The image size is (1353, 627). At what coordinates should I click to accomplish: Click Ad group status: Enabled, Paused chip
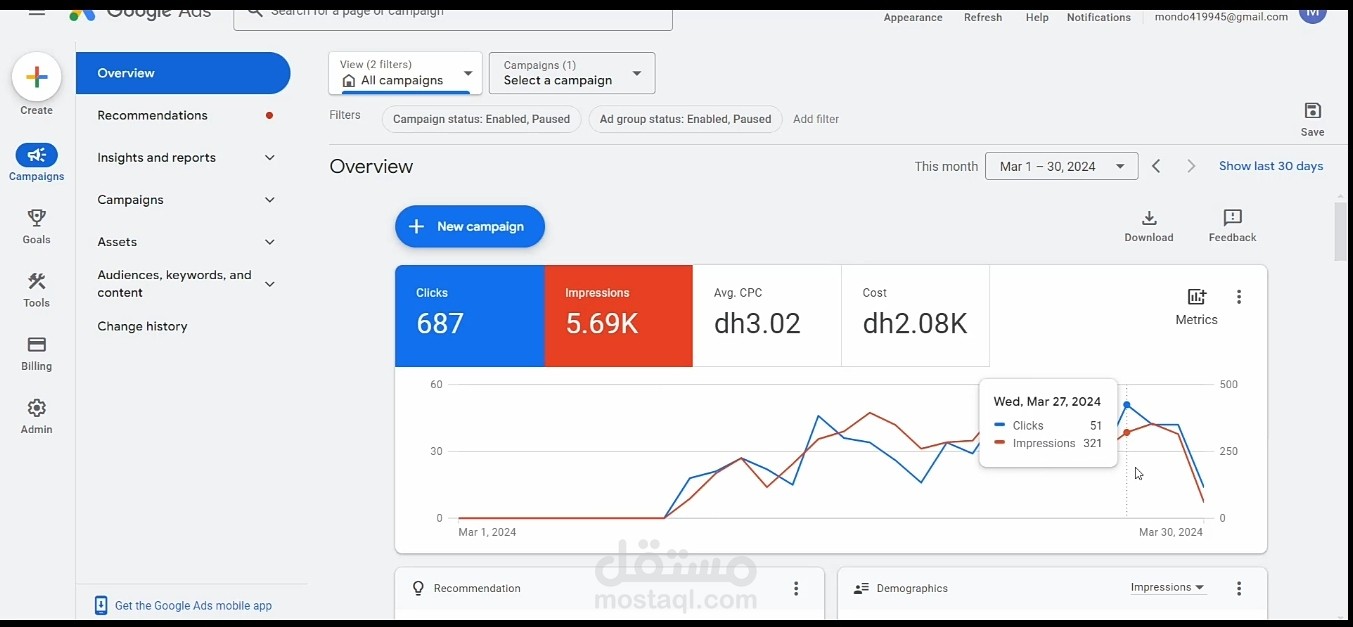coord(685,119)
